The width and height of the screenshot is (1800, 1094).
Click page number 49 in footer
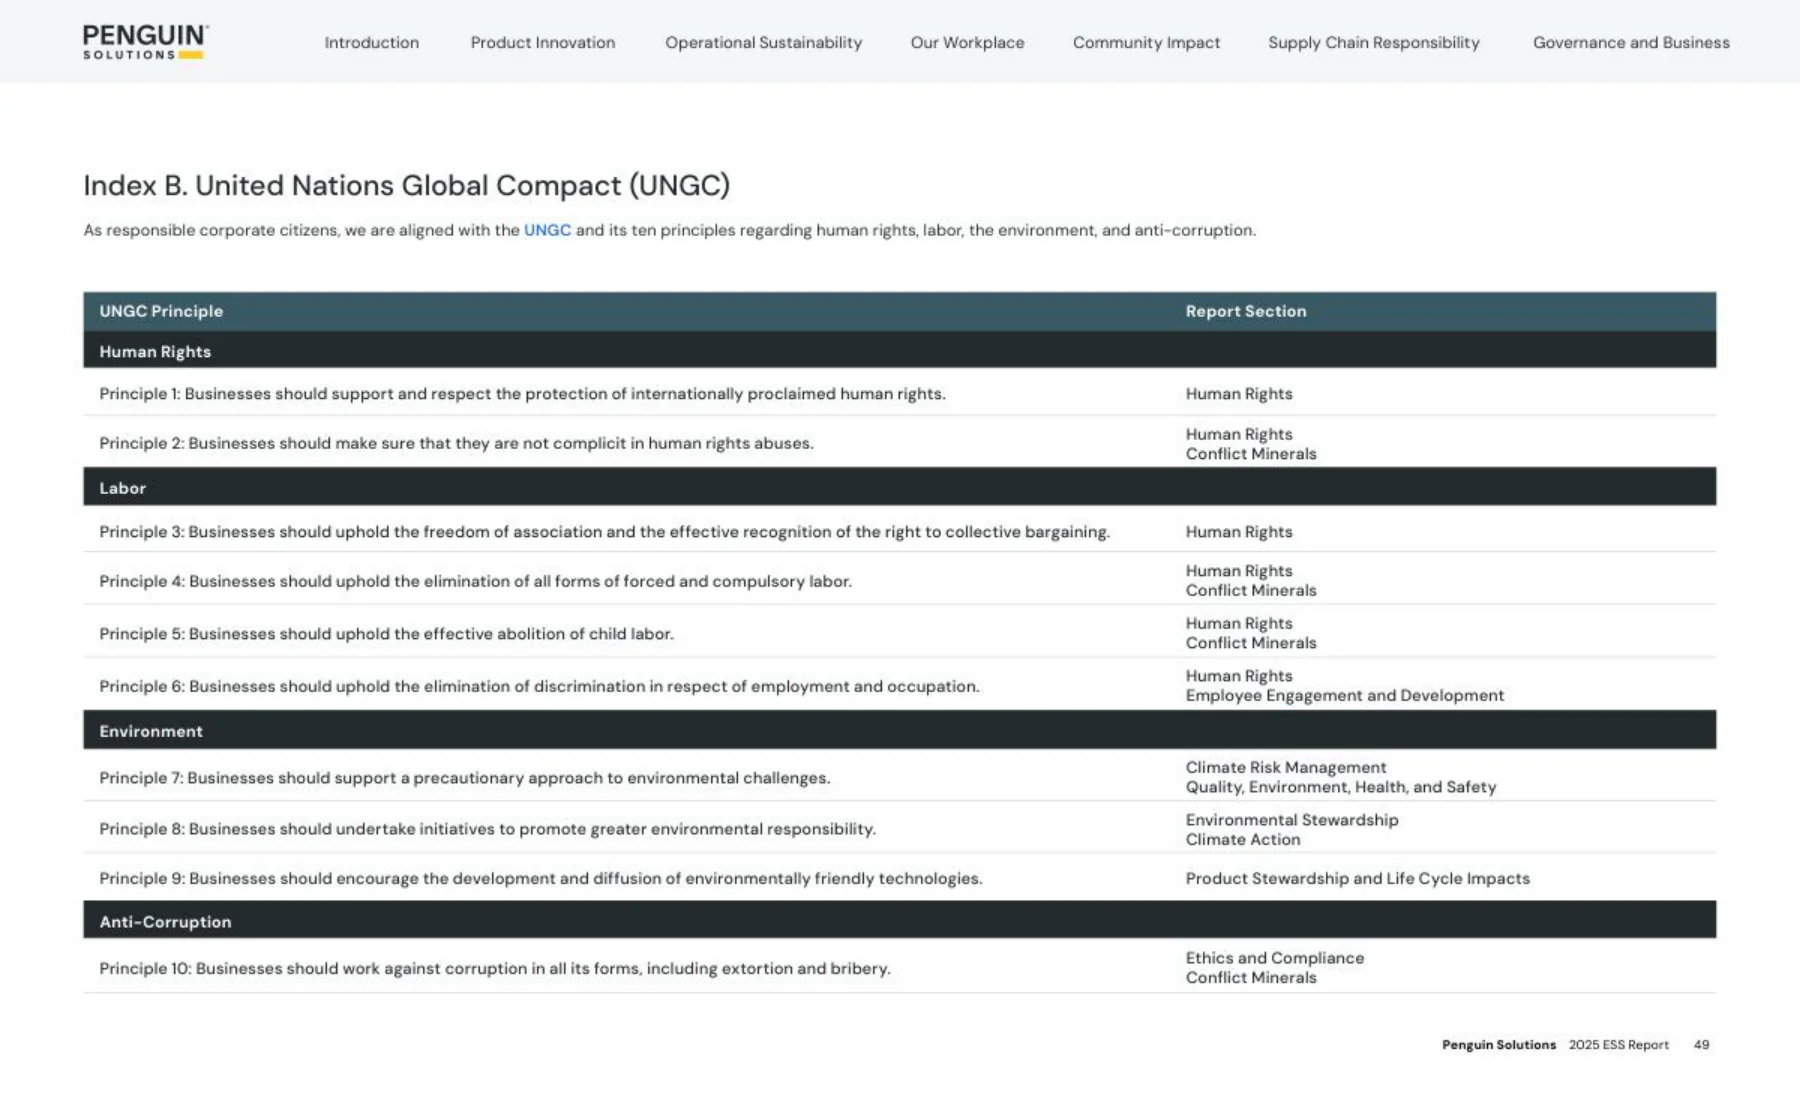[1702, 1045]
